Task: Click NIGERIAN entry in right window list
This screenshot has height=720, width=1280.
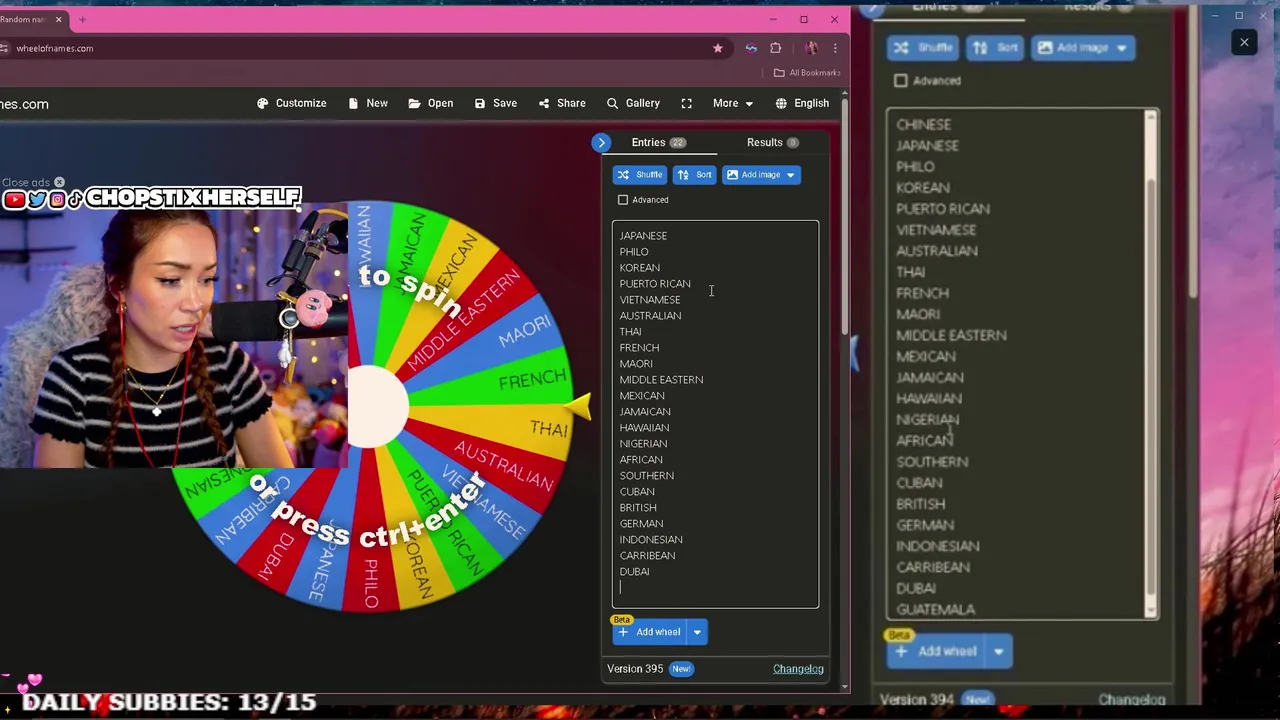Action: 927,419
